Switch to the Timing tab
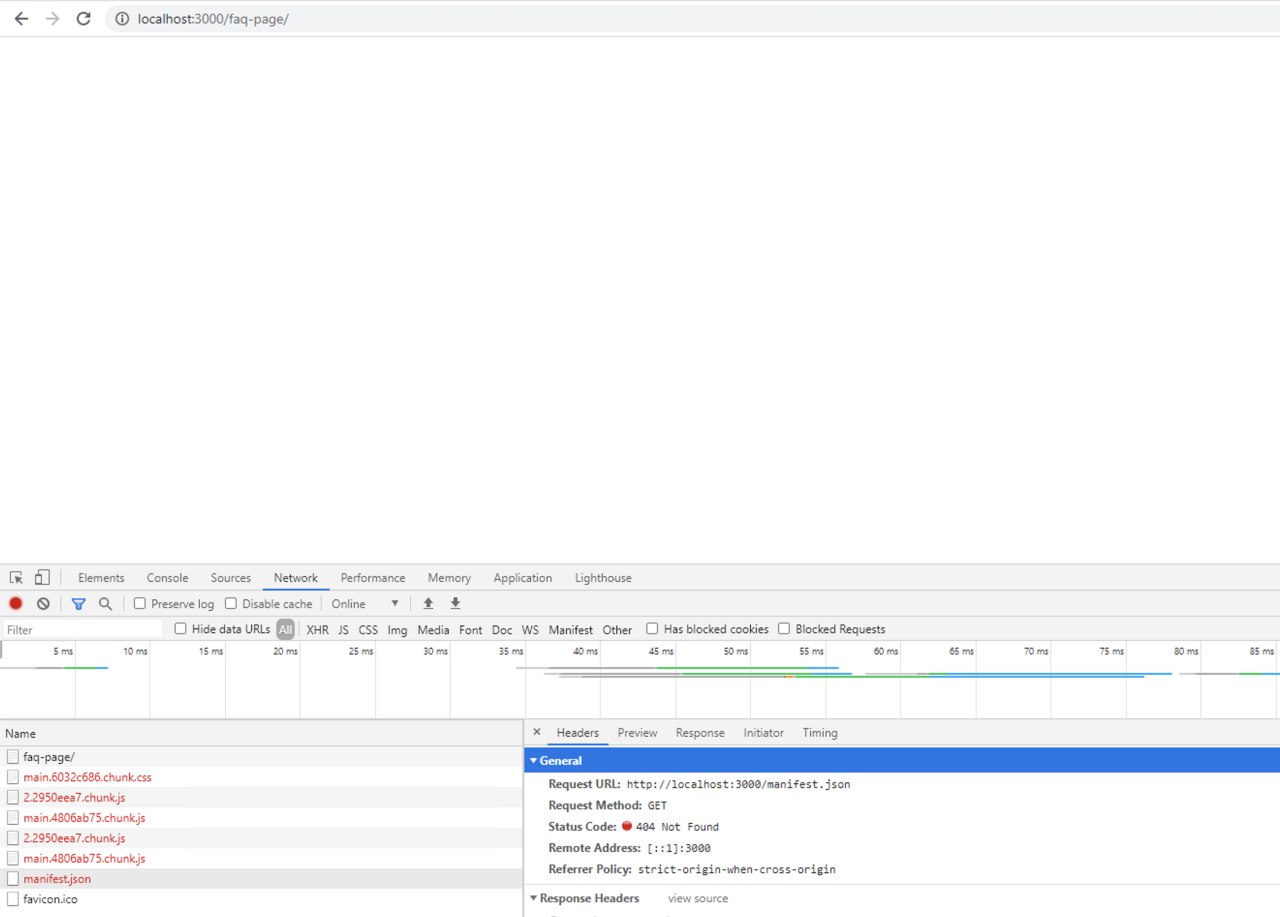Image resolution: width=1280 pixels, height=917 pixels. 820,733
